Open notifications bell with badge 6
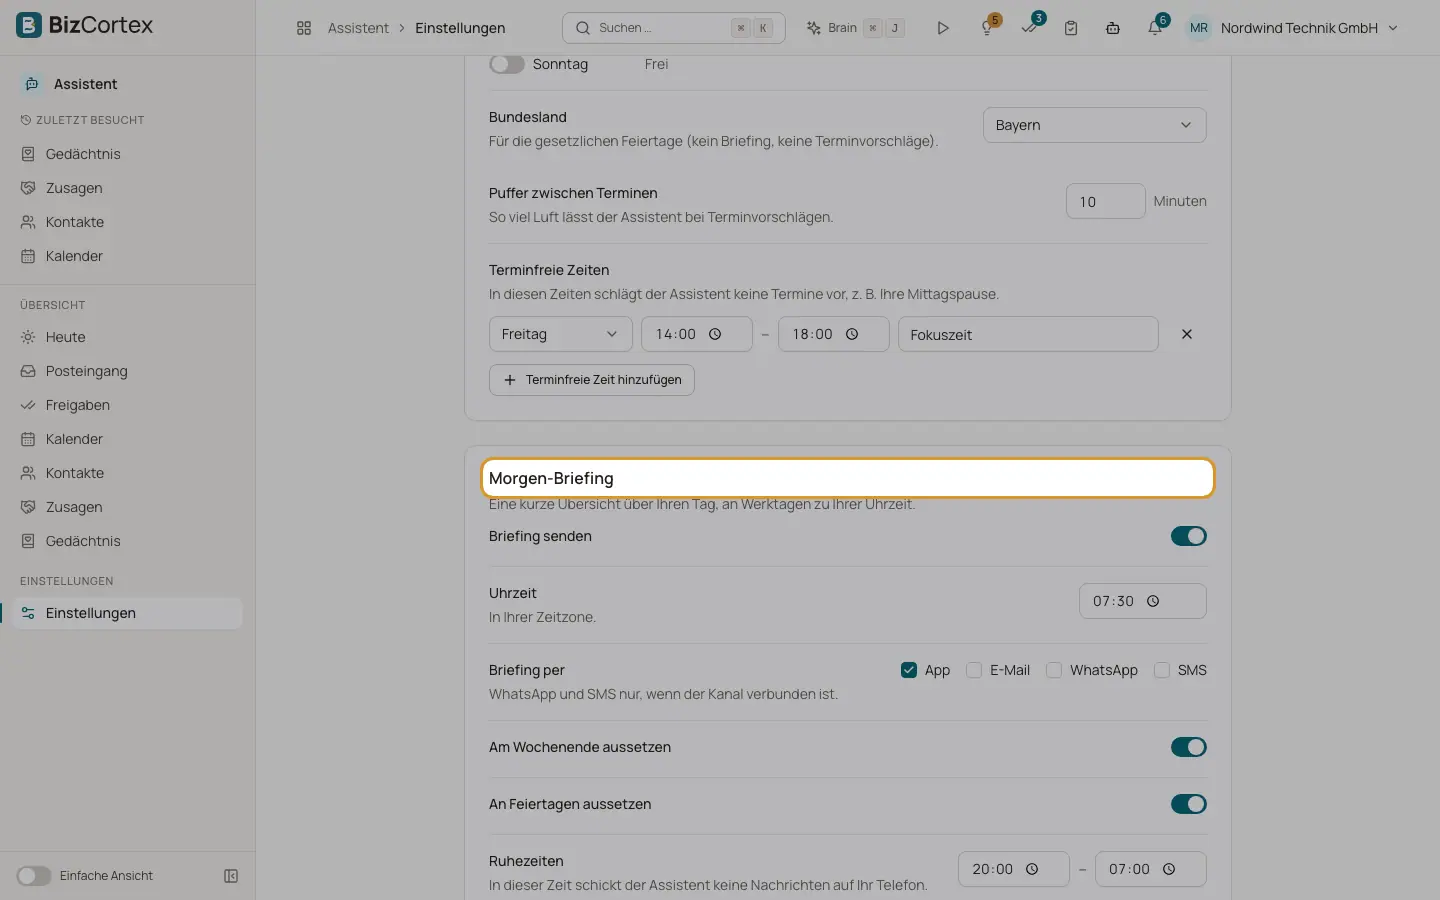The image size is (1440, 900). (1155, 28)
